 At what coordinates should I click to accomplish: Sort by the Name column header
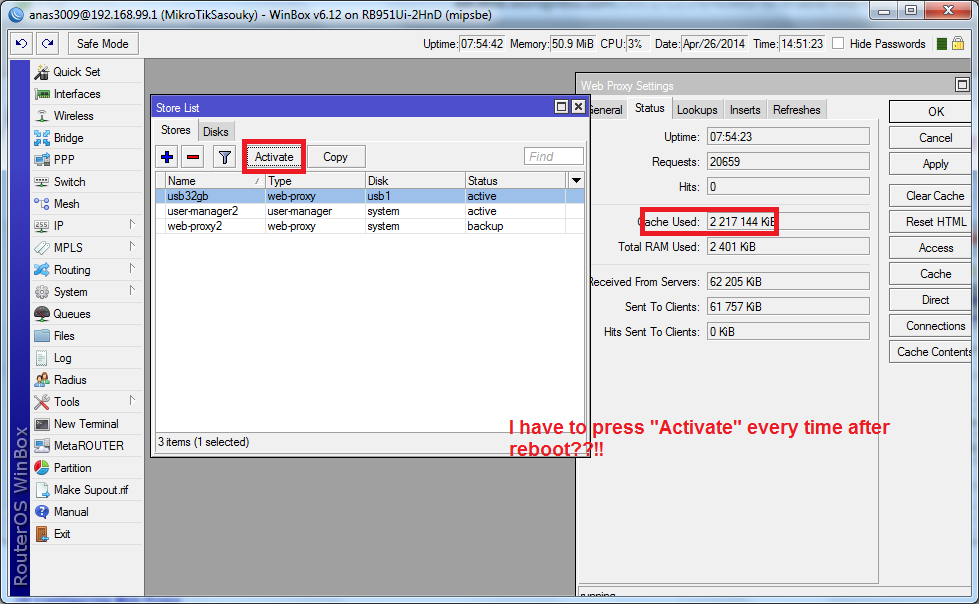tap(215, 181)
